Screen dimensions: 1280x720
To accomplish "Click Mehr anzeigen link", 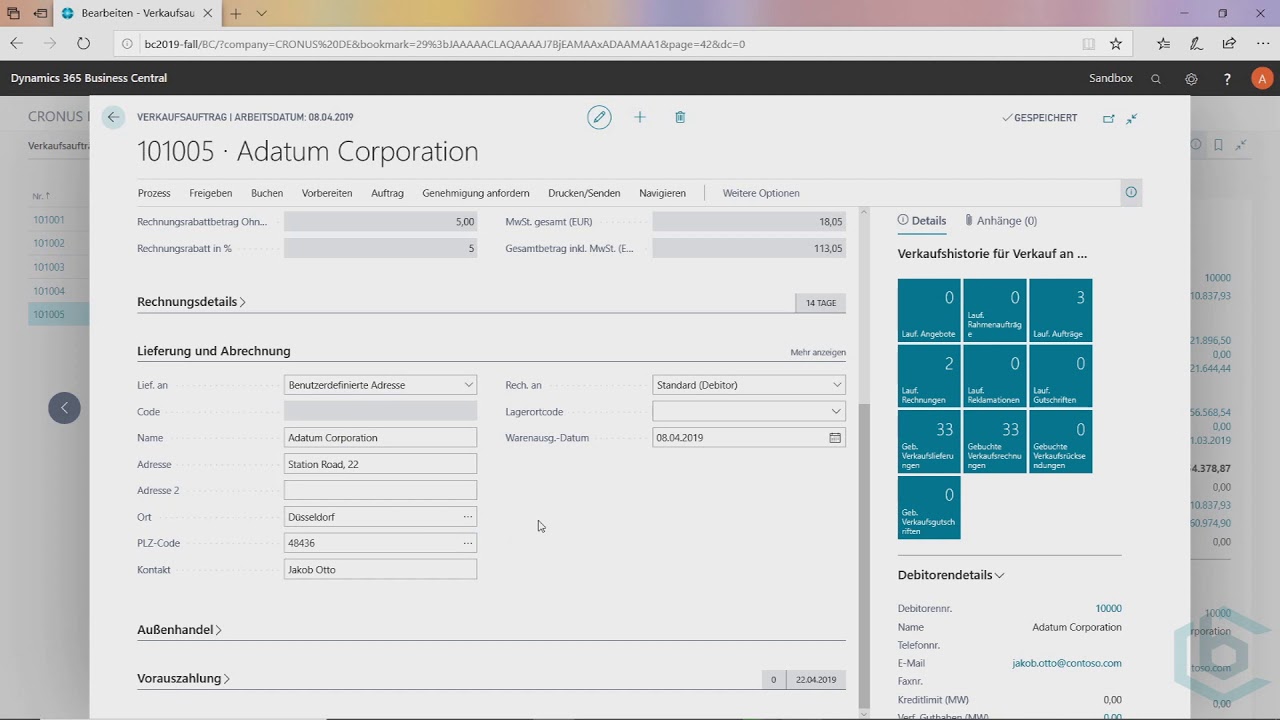I will (x=818, y=352).
